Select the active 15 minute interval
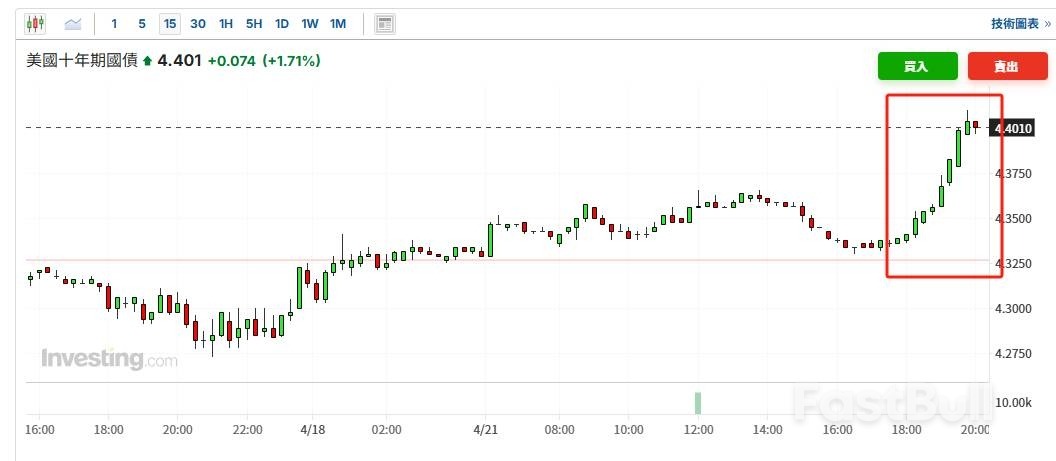Screen dimensions: 1056x461 (x=170, y=23)
